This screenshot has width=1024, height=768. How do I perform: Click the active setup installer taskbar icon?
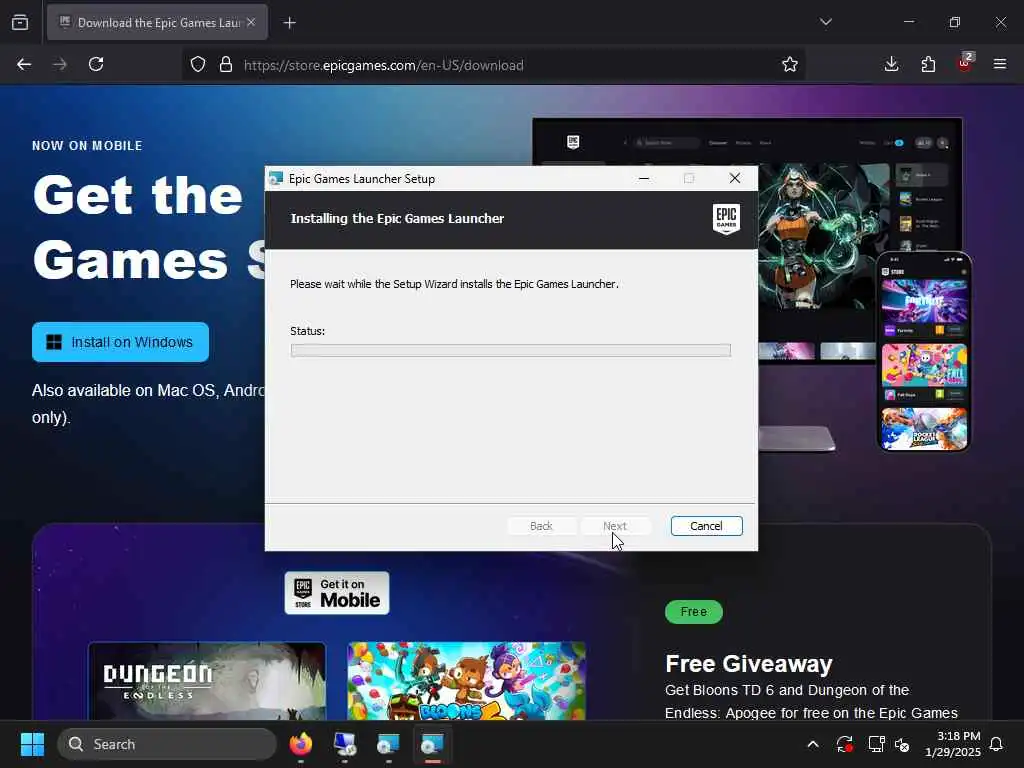click(x=432, y=744)
